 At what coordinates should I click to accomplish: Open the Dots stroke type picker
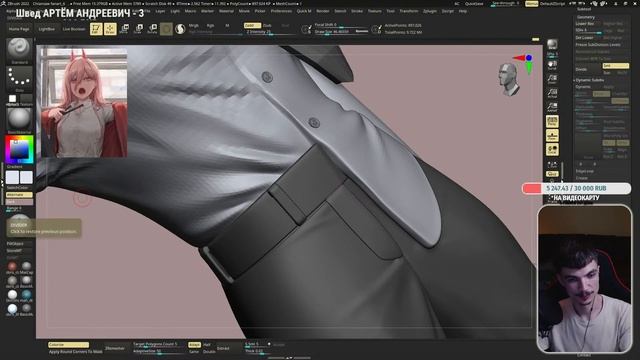[19, 79]
